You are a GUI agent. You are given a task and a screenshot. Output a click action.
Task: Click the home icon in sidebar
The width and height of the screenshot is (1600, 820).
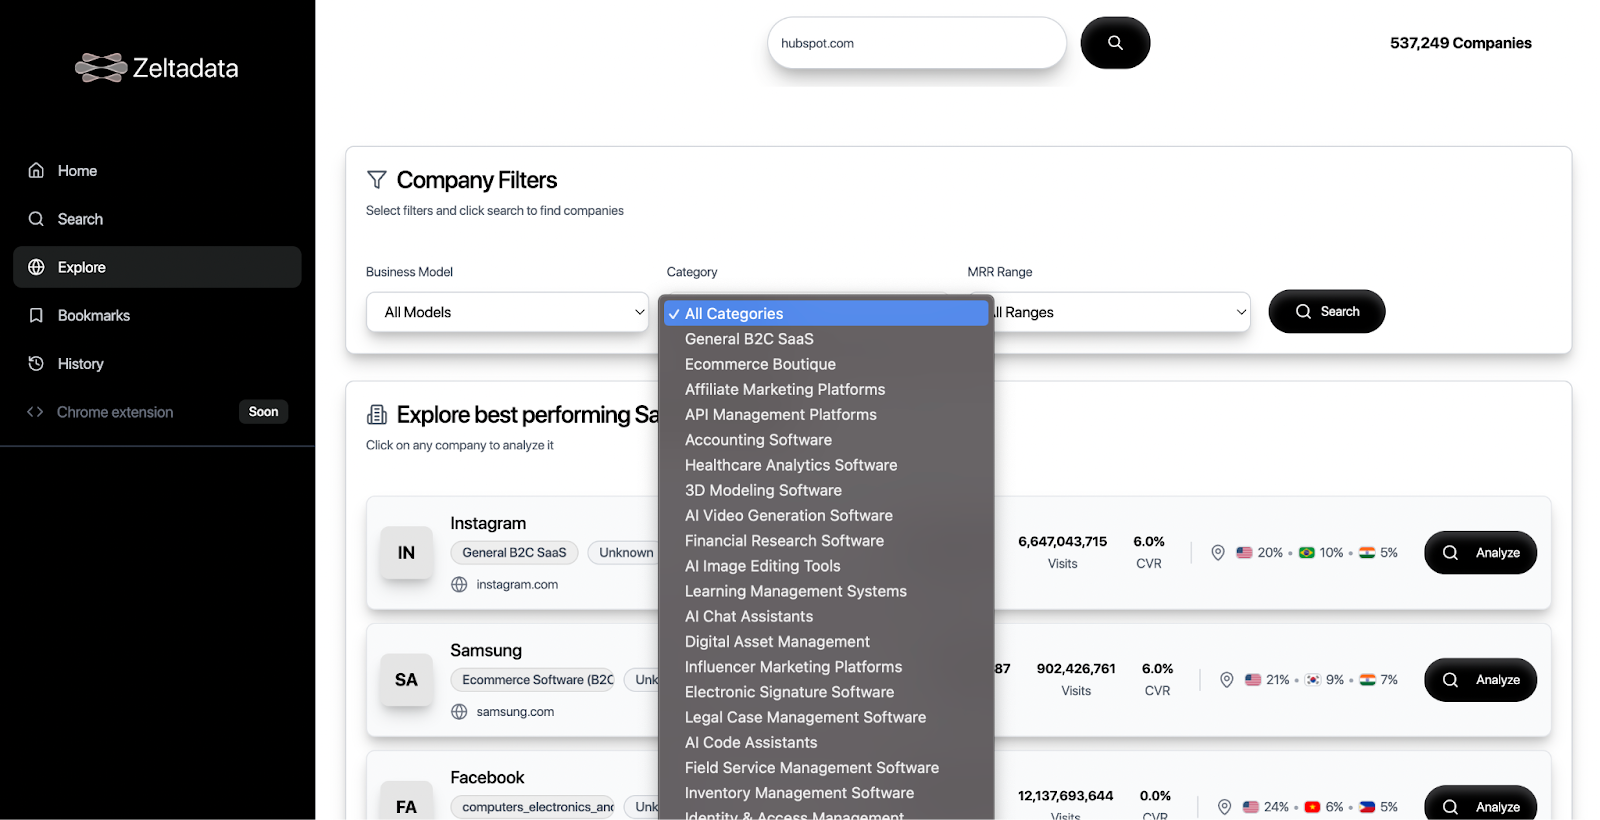coord(36,171)
